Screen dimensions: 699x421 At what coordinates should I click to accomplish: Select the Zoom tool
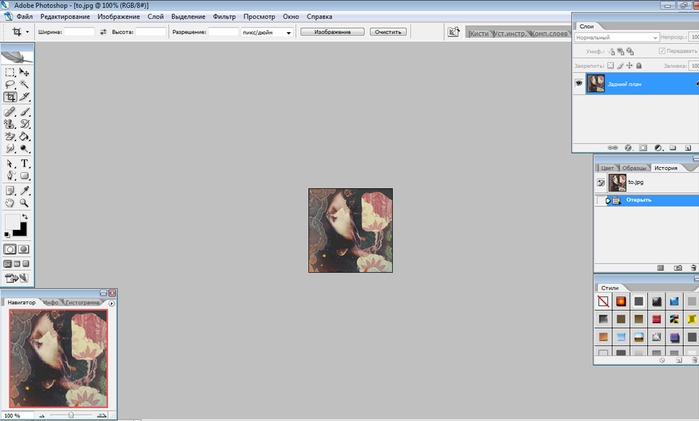[x=24, y=203]
